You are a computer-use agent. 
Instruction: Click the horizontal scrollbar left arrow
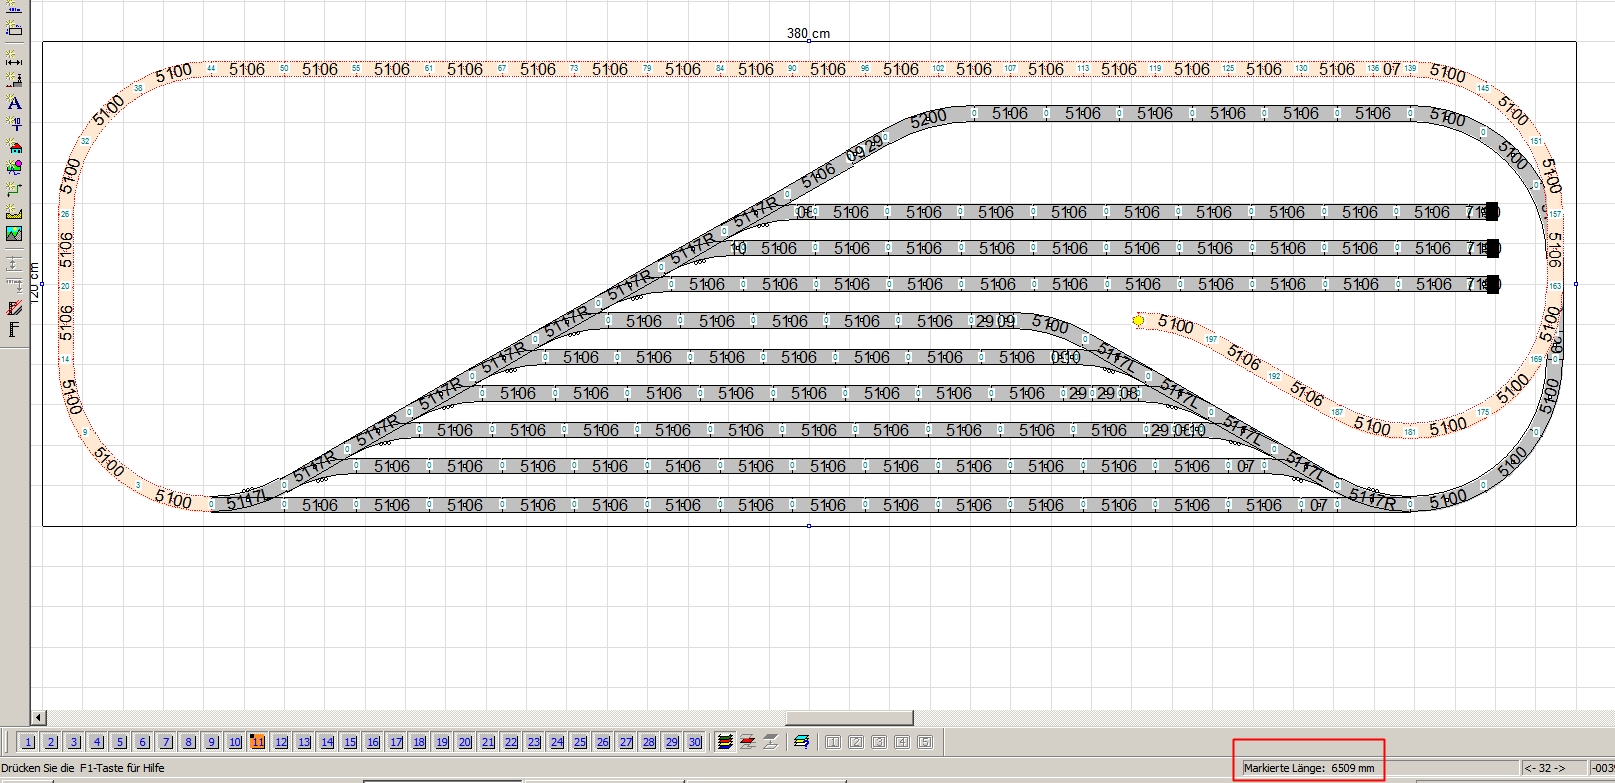tap(38, 718)
